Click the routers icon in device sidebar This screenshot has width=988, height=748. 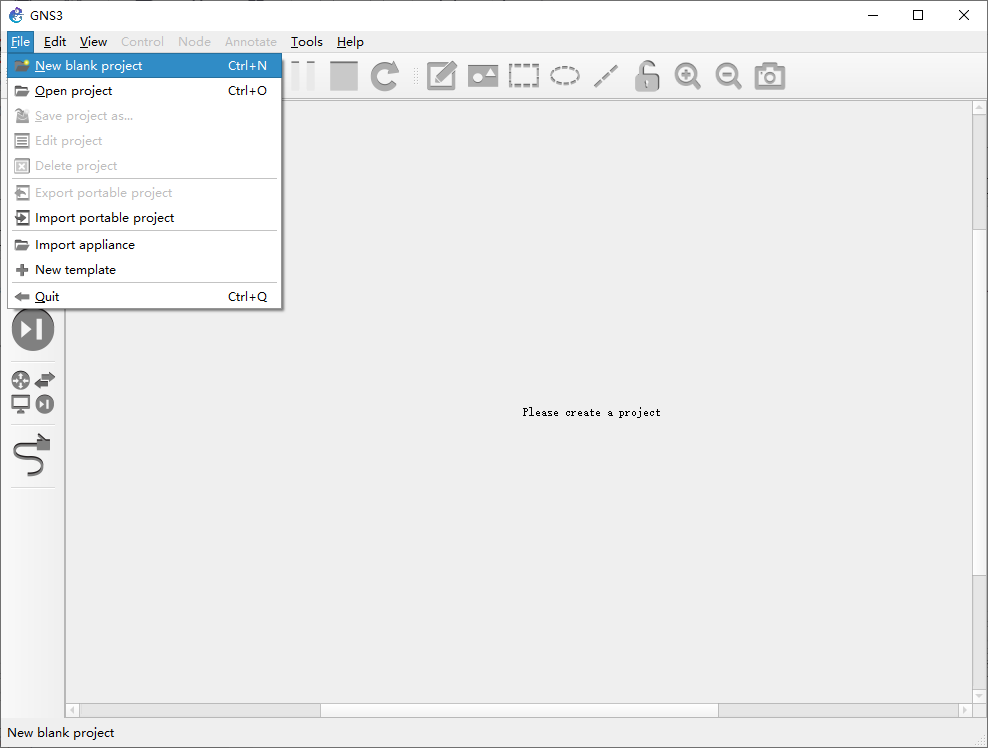pyautogui.click(x=21, y=380)
